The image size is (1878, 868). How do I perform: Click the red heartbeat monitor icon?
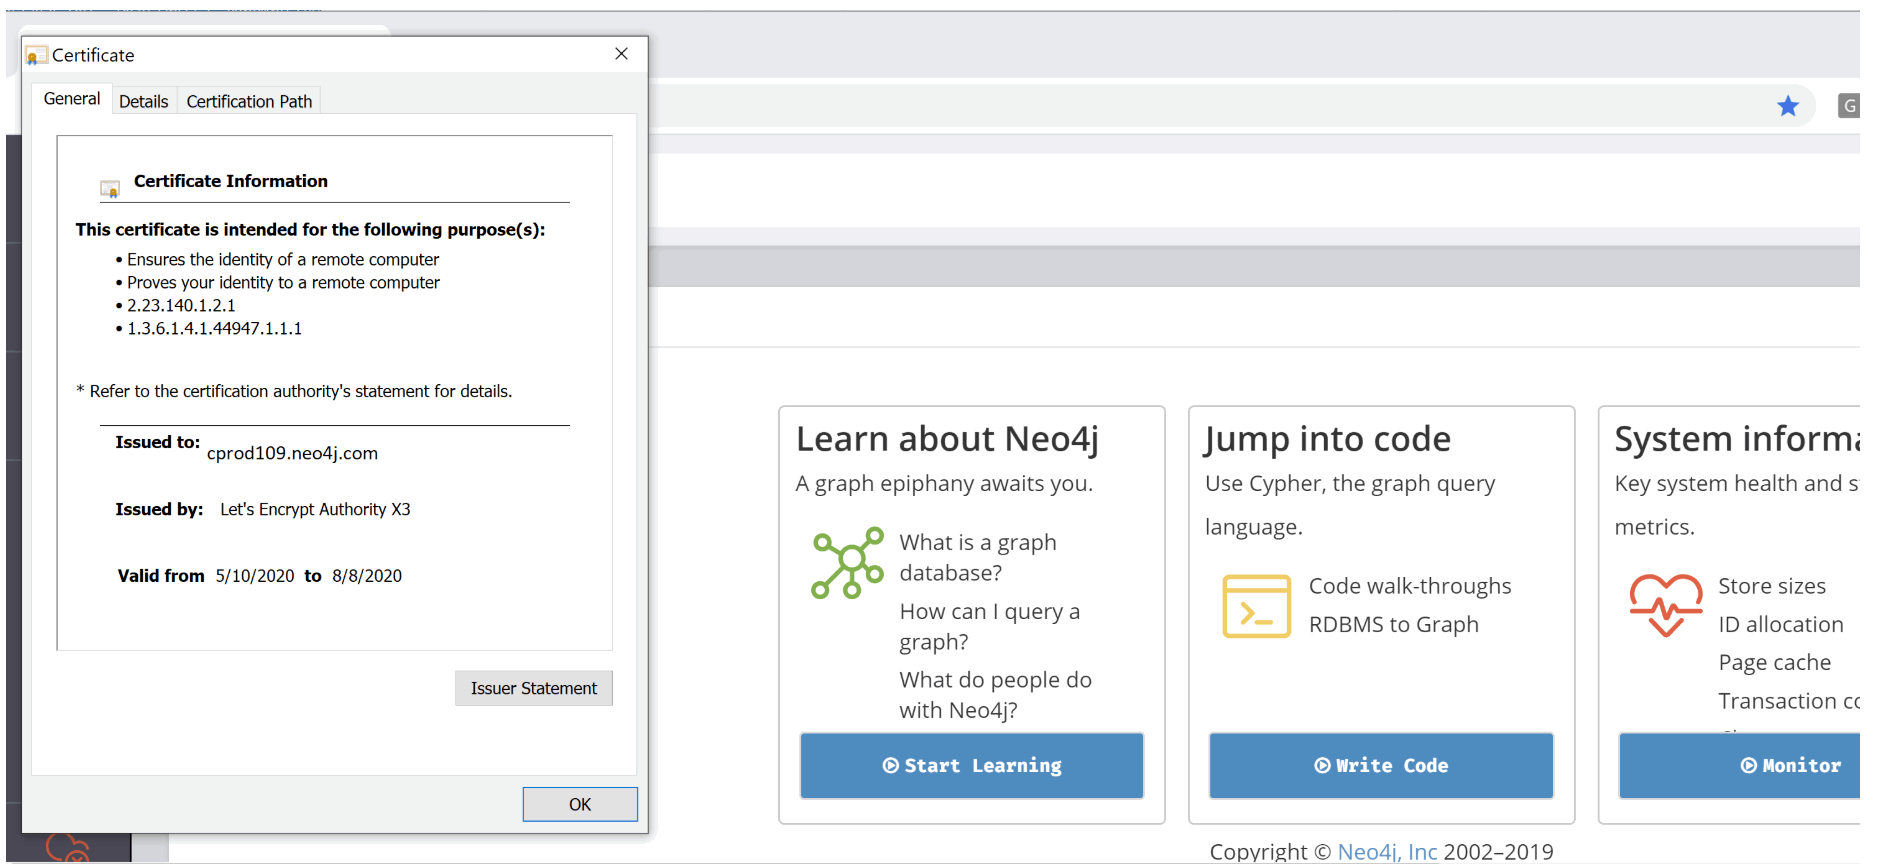click(x=1665, y=604)
